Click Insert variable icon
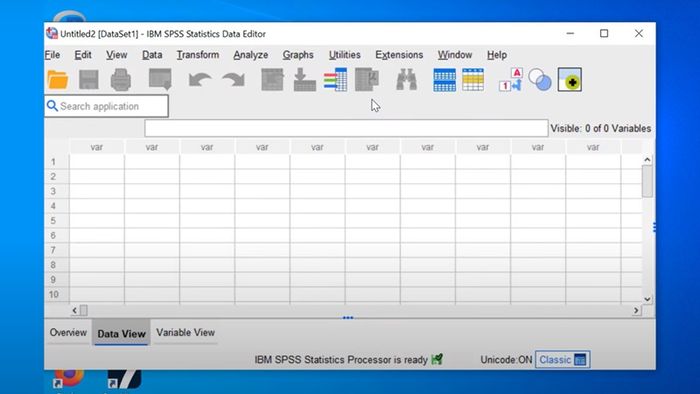700x394 pixels. (x=473, y=80)
